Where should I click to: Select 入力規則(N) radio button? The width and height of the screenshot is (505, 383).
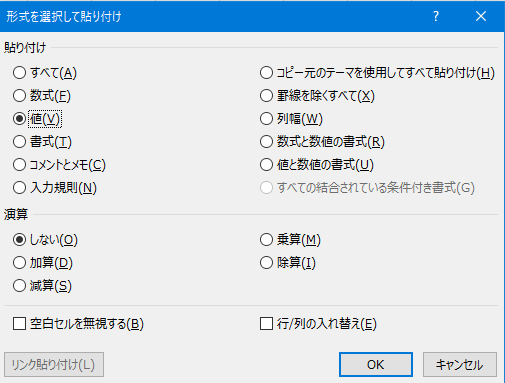pyautogui.click(x=55, y=188)
